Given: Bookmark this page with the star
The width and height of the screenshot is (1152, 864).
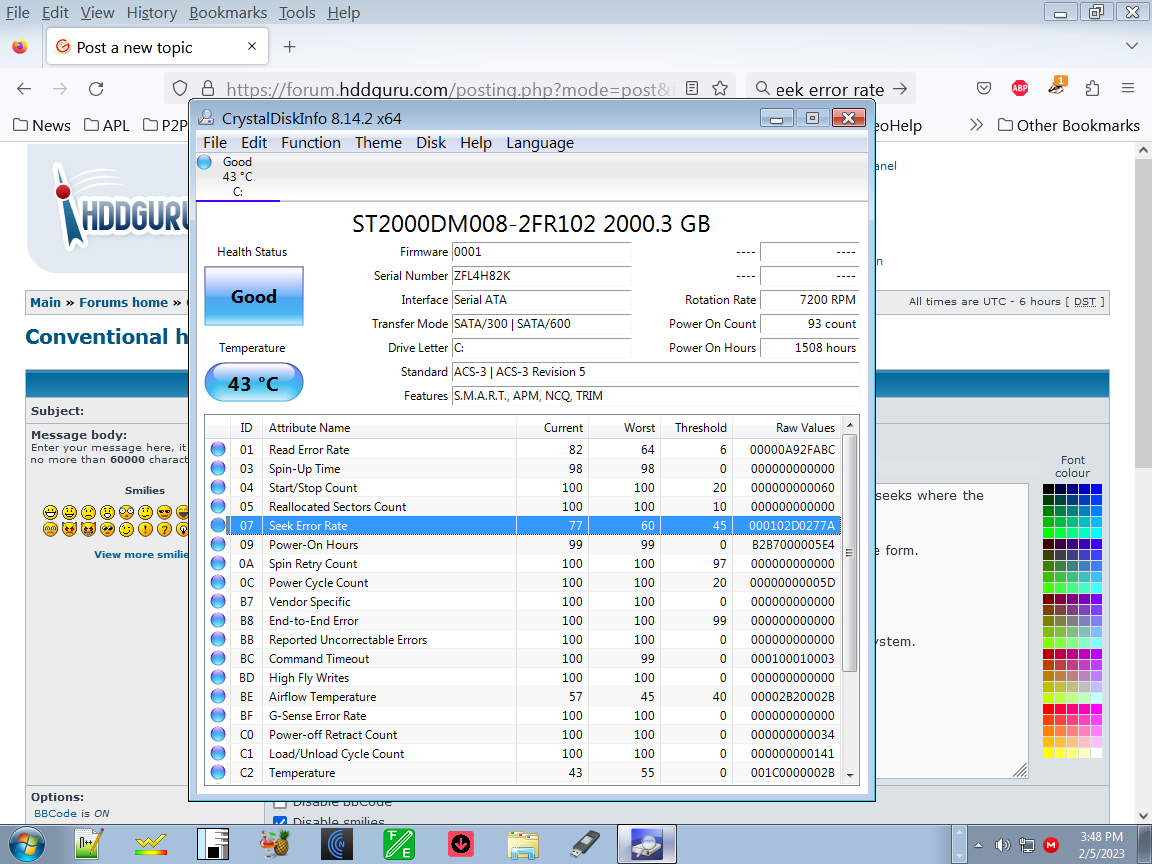Looking at the screenshot, I should pyautogui.click(x=720, y=88).
